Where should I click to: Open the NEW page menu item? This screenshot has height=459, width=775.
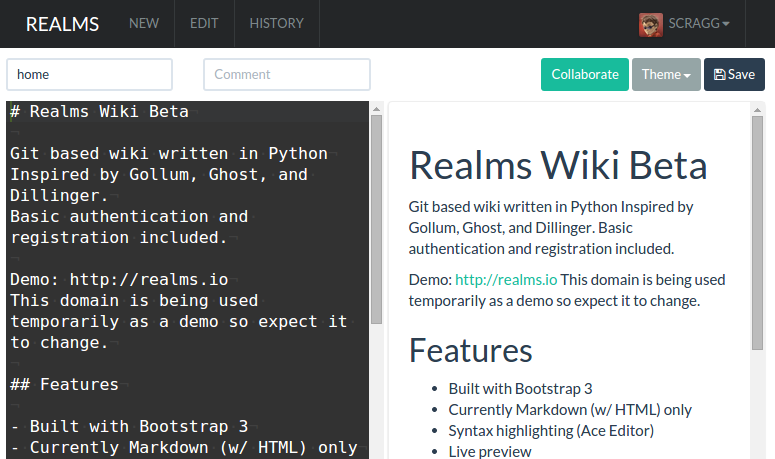(144, 24)
